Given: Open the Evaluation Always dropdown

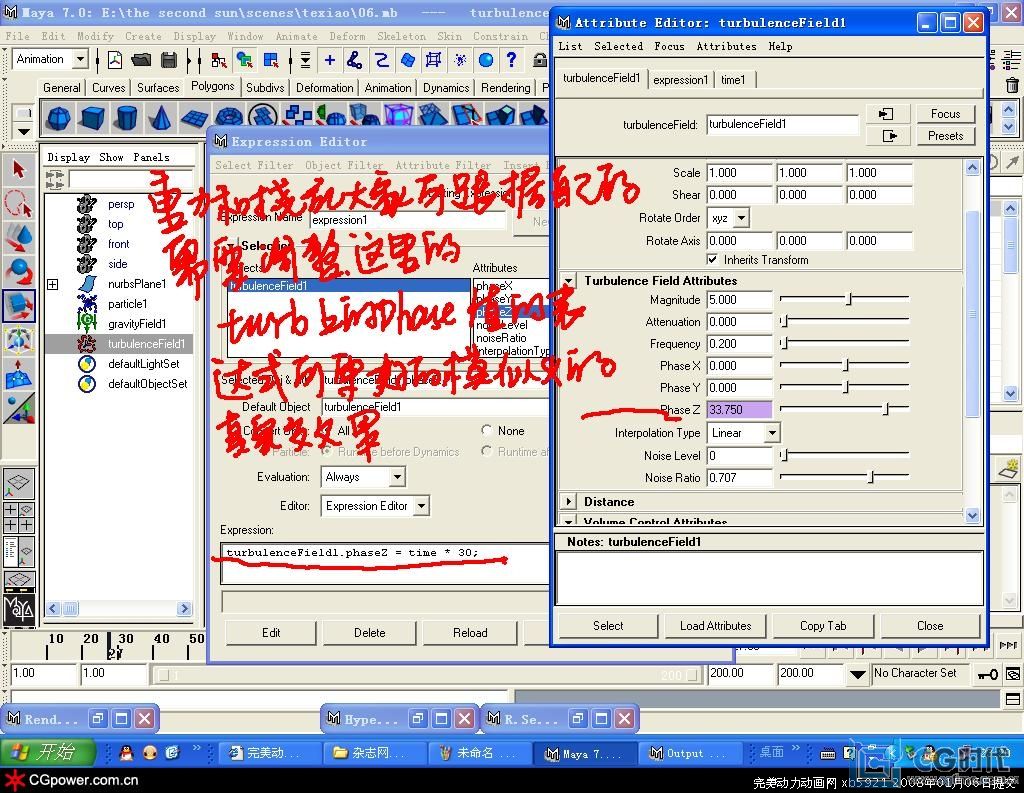Looking at the screenshot, I should click(x=397, y=477).
